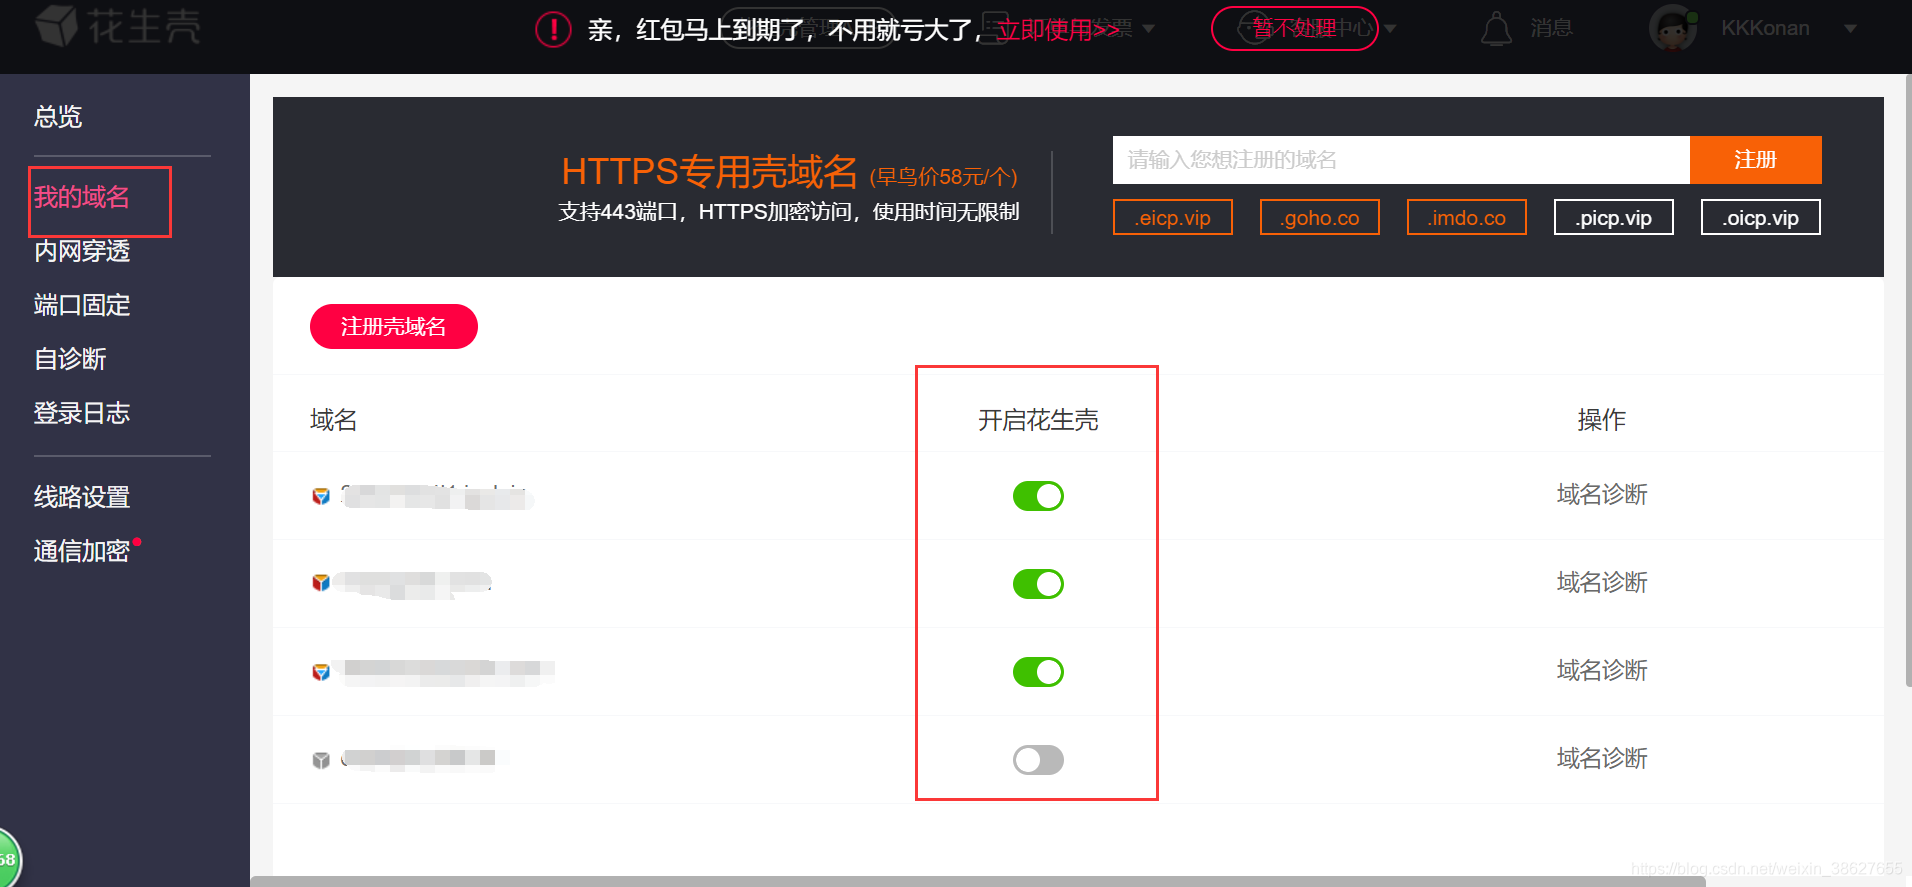Click 域名诊断 for the second domain

click(x=1602, y=583)
